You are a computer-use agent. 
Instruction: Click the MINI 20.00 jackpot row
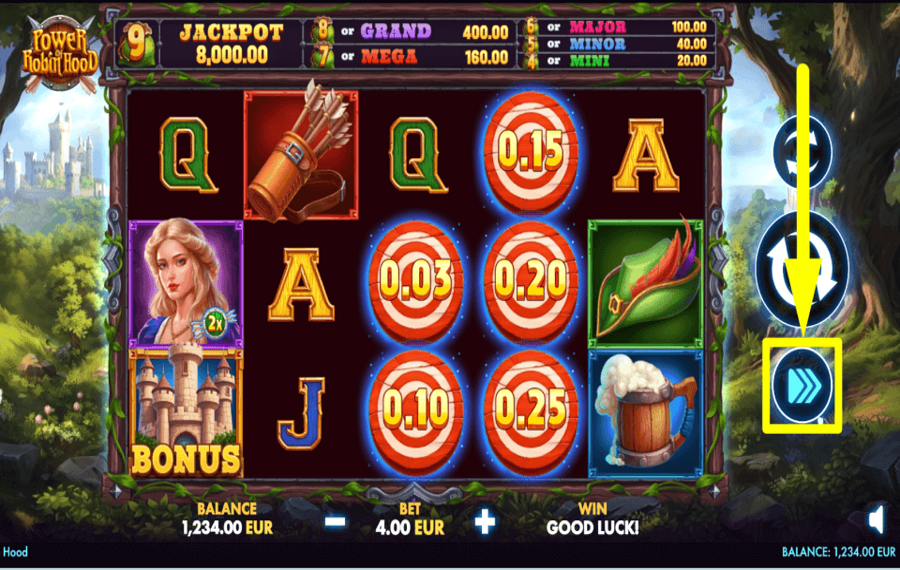click(618, 61)
